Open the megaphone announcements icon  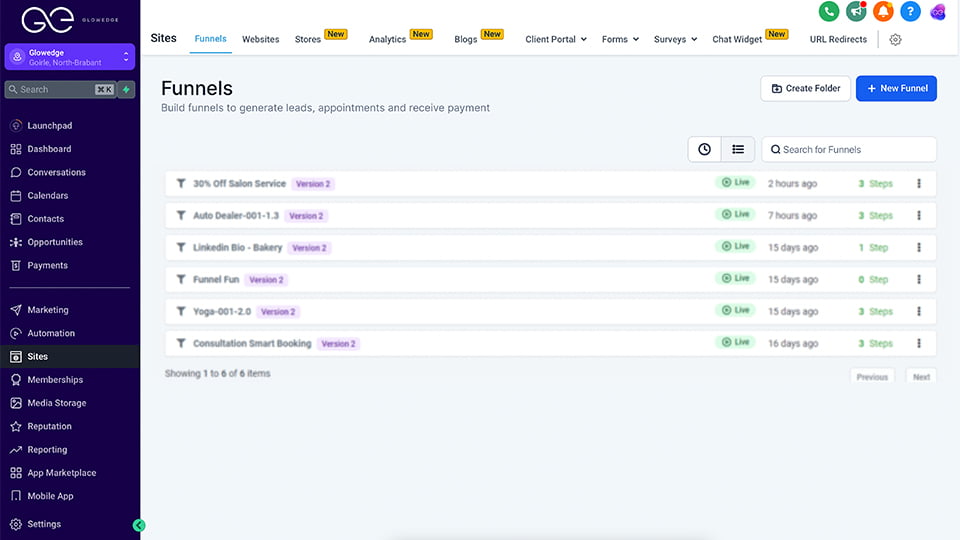pos(855,11)
